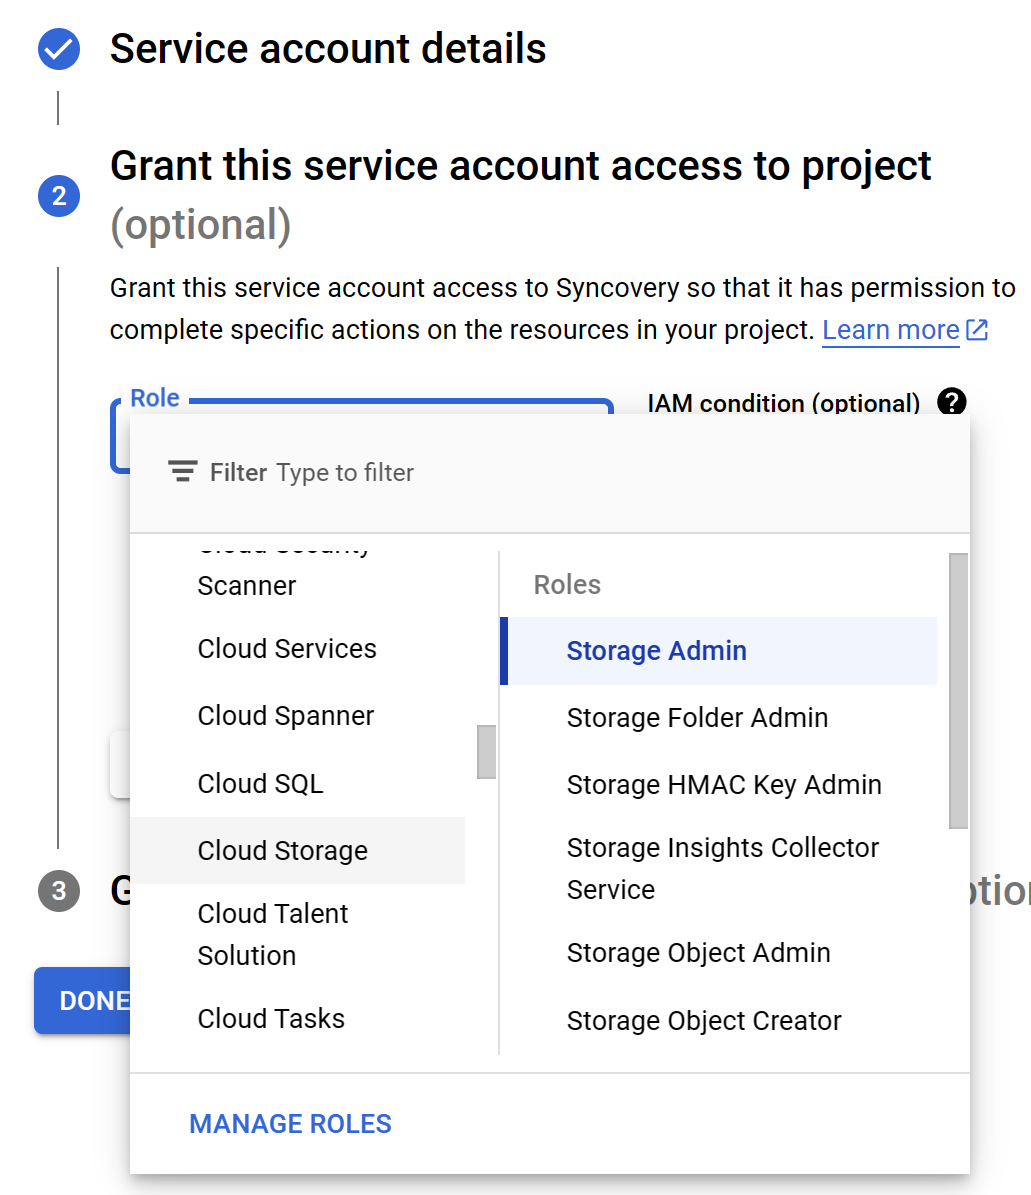
Task: Click the external link icon beside Learn more
Action: pos(977,329)
